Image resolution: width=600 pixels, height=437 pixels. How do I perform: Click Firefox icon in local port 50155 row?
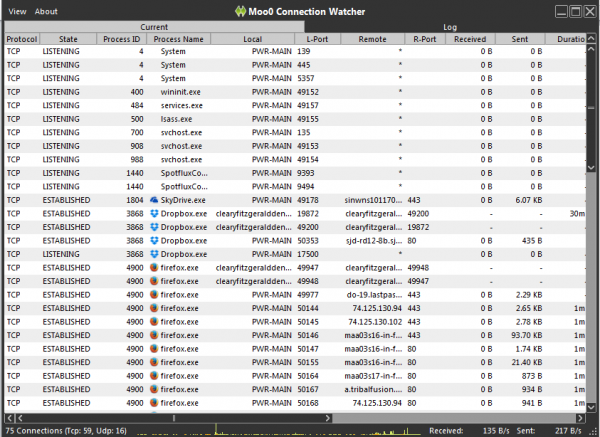154,362
